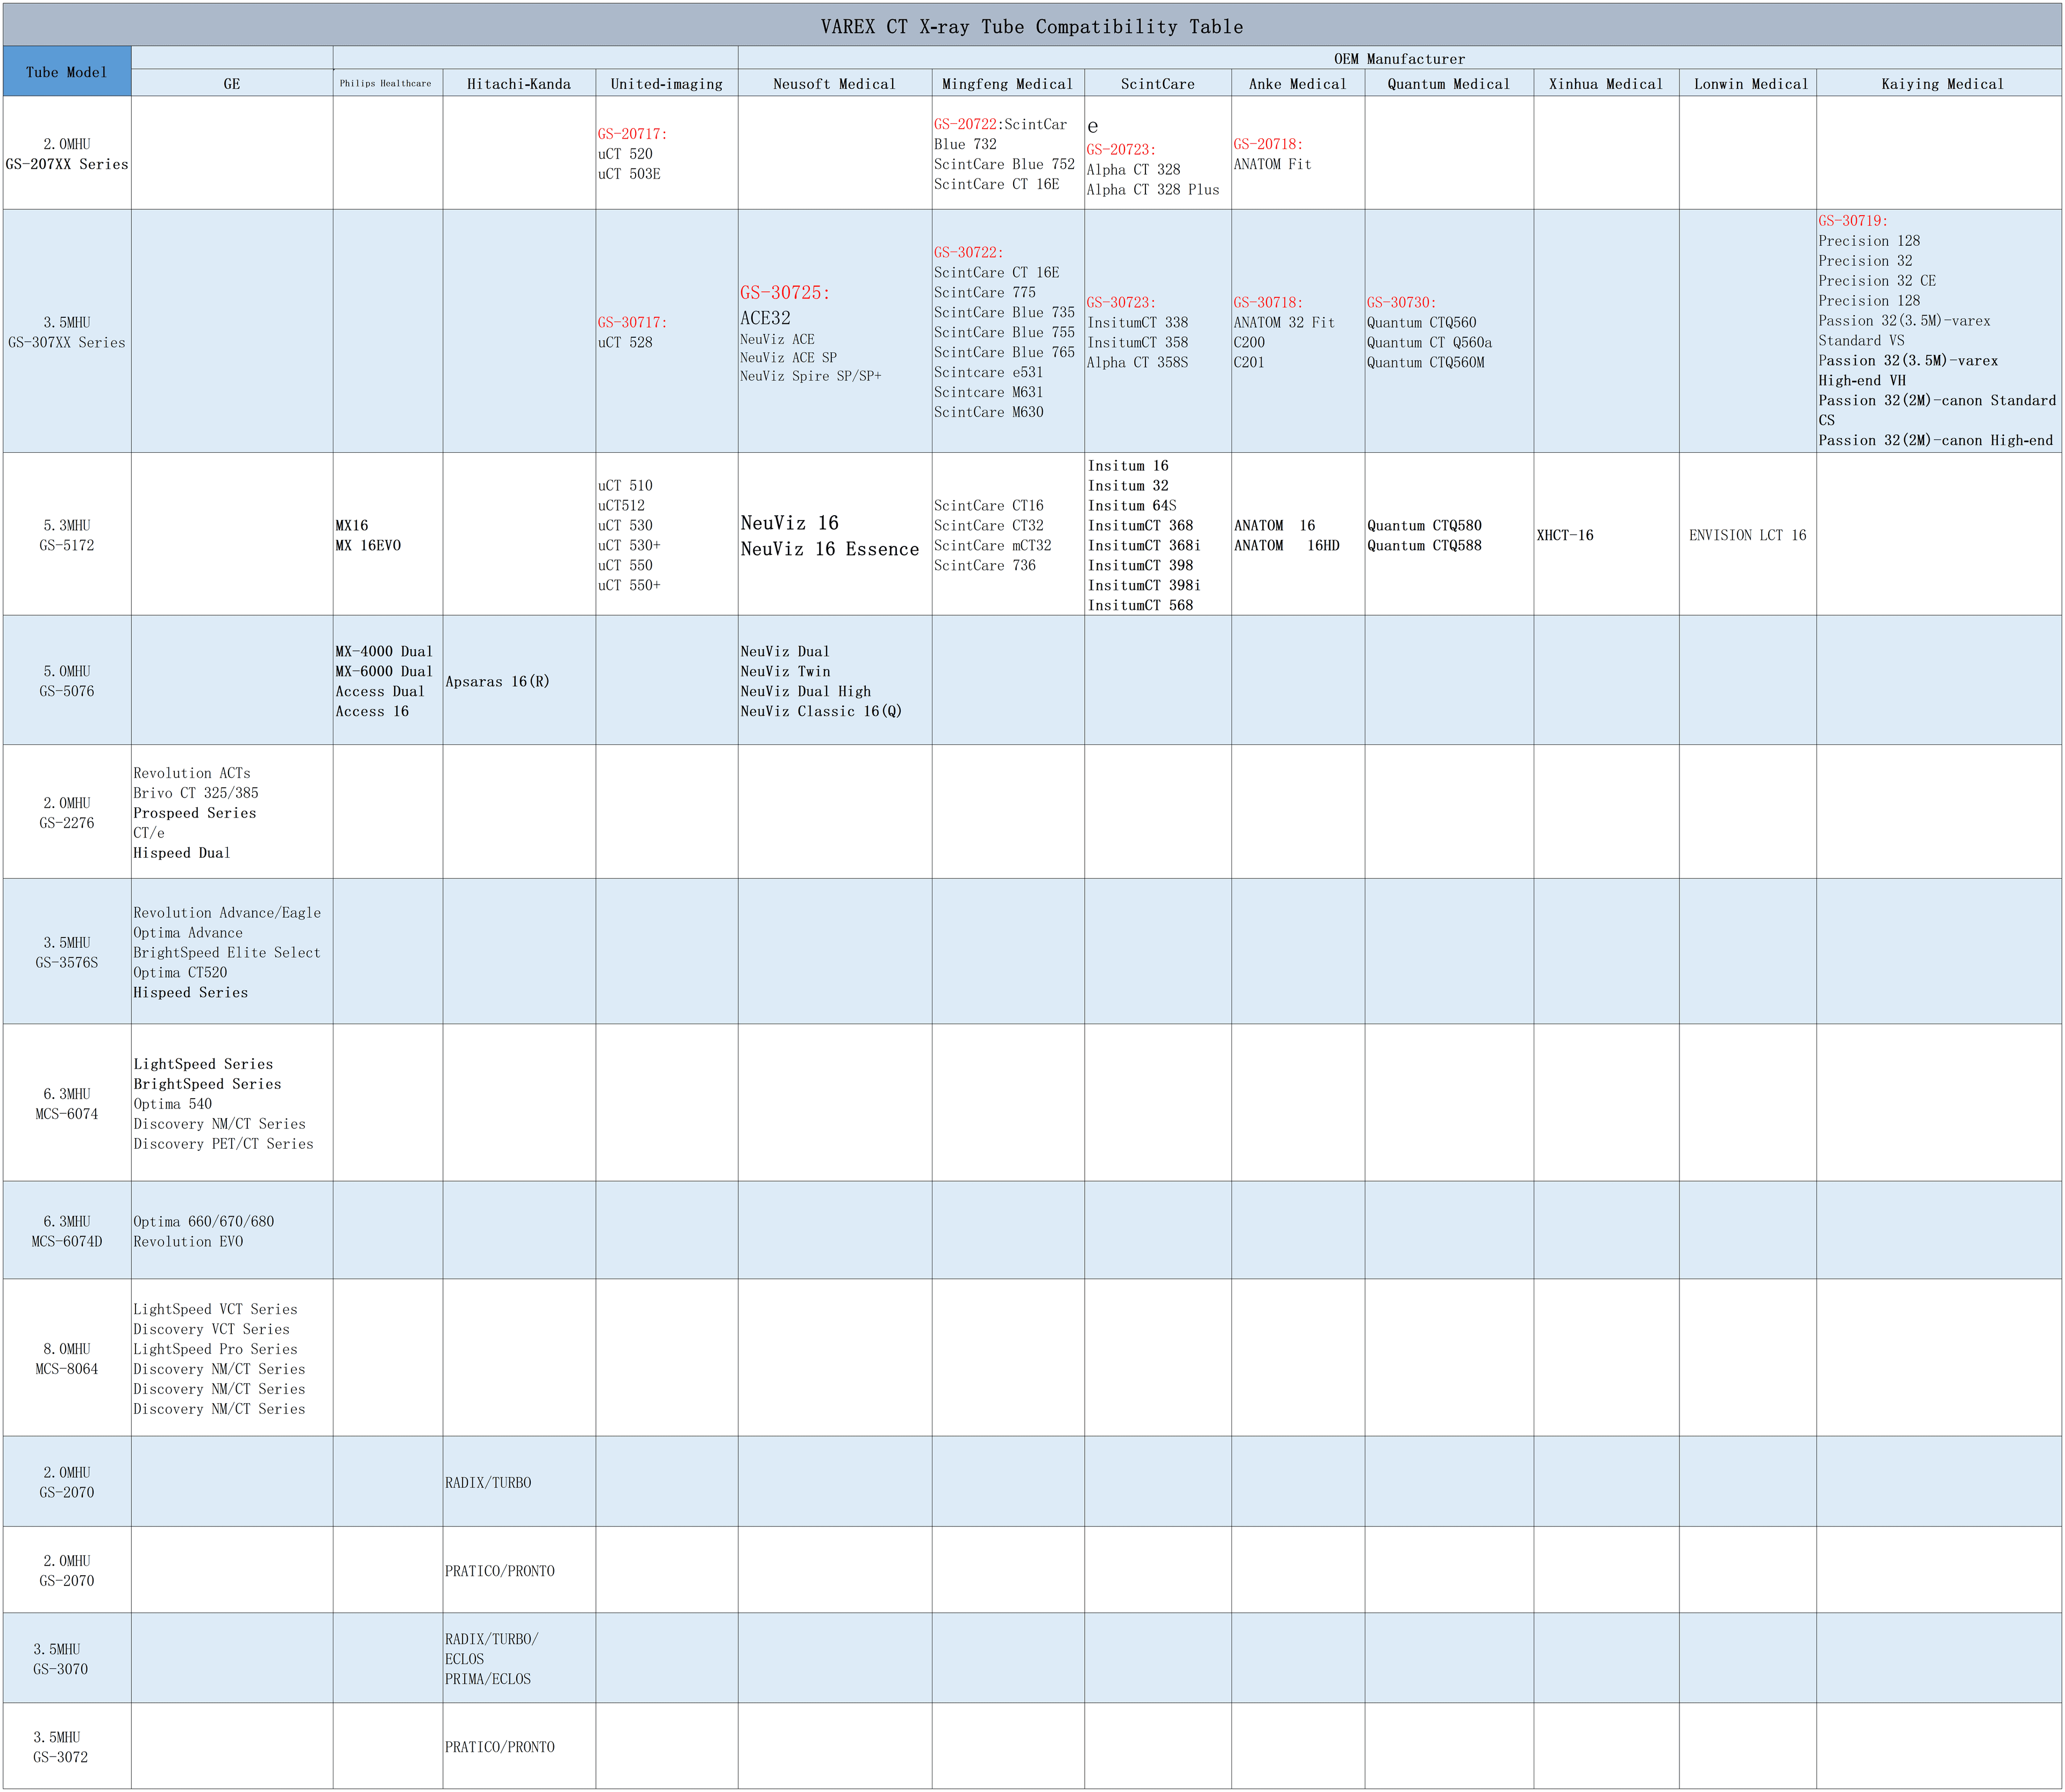Click the red "GS-30730:" entry
This screenshot has width=2065, height=1792.
[1401, 302]
